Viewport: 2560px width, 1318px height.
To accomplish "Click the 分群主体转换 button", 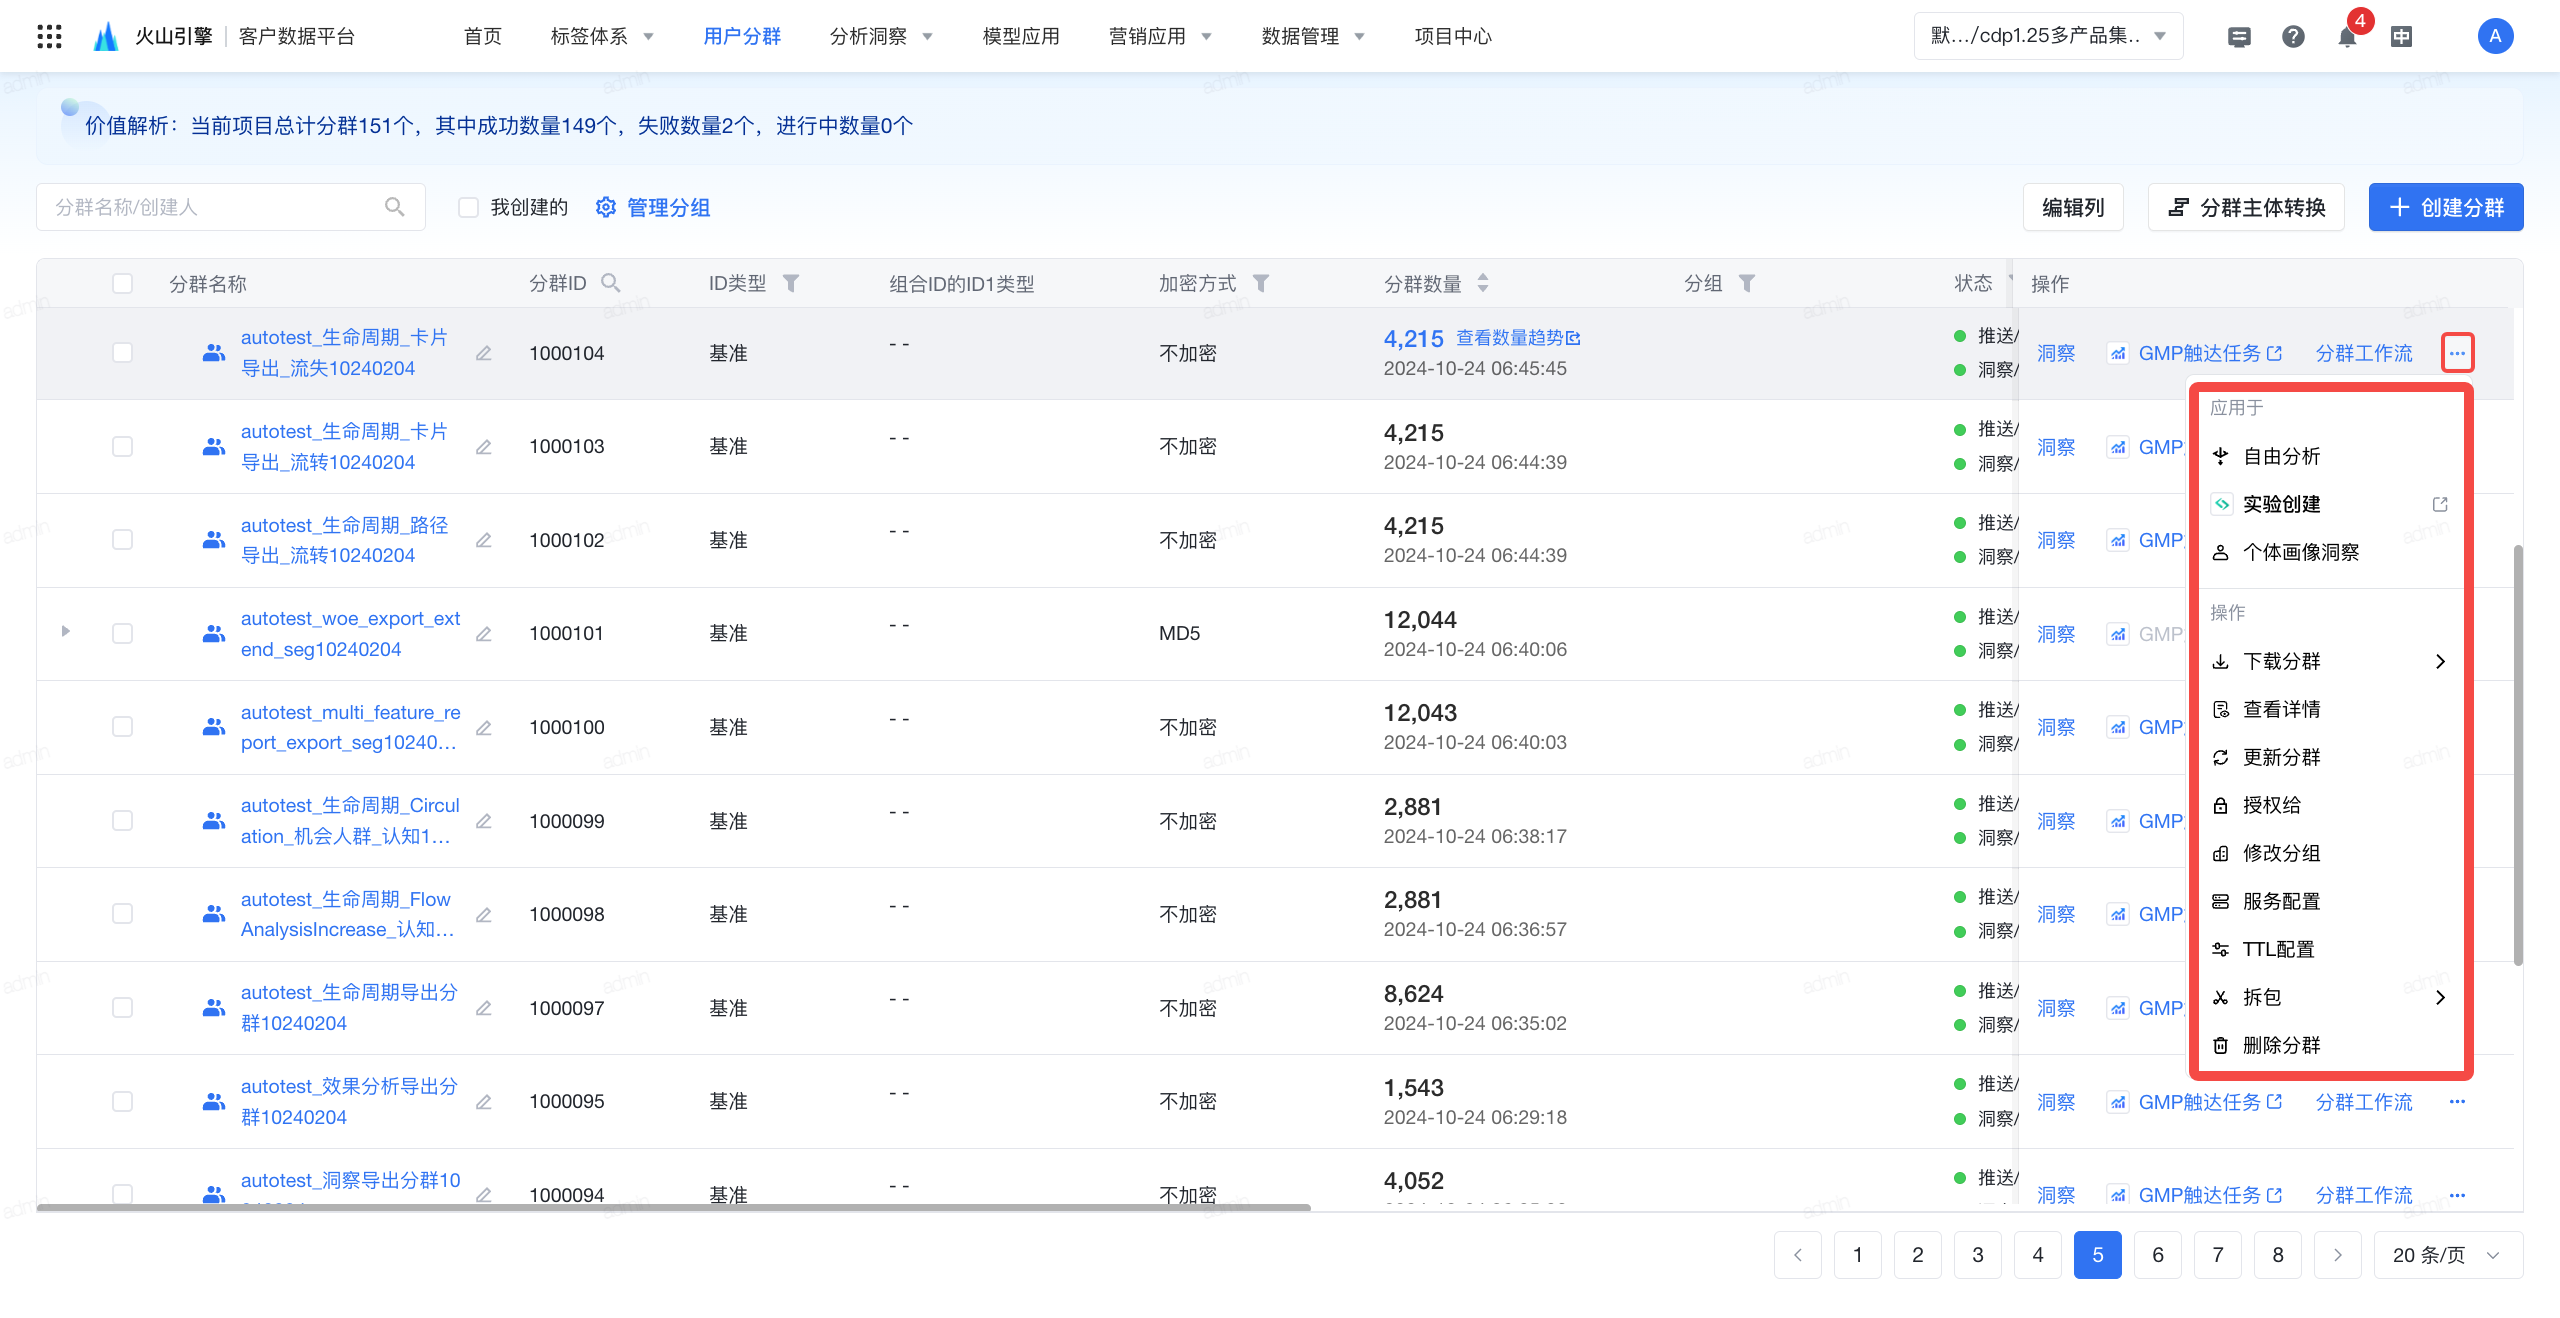I will pos(2246,207).
